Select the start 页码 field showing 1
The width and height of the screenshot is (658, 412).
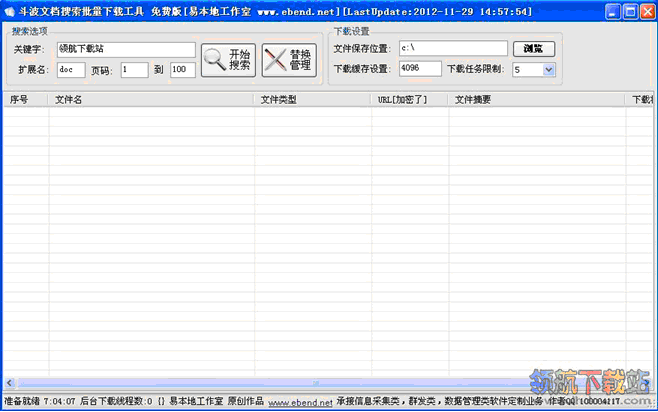click(134, 70)
